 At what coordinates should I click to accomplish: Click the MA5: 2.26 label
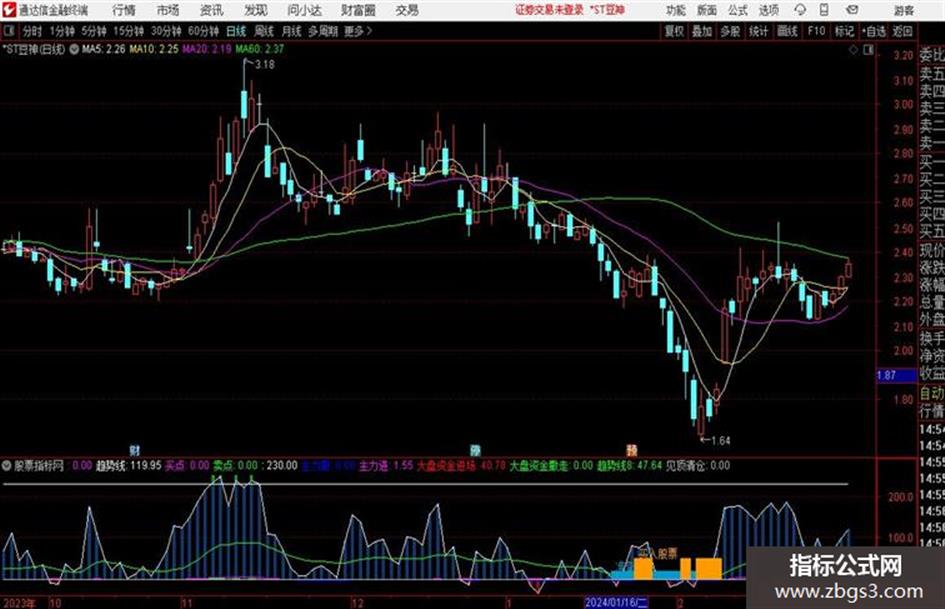click(x=104, y=49)
